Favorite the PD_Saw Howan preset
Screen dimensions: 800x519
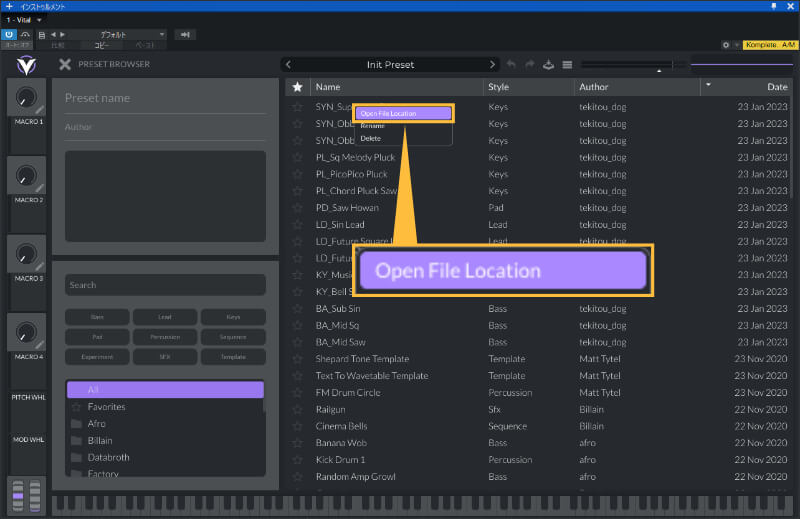pyautogui.click(x=297, y=208)
